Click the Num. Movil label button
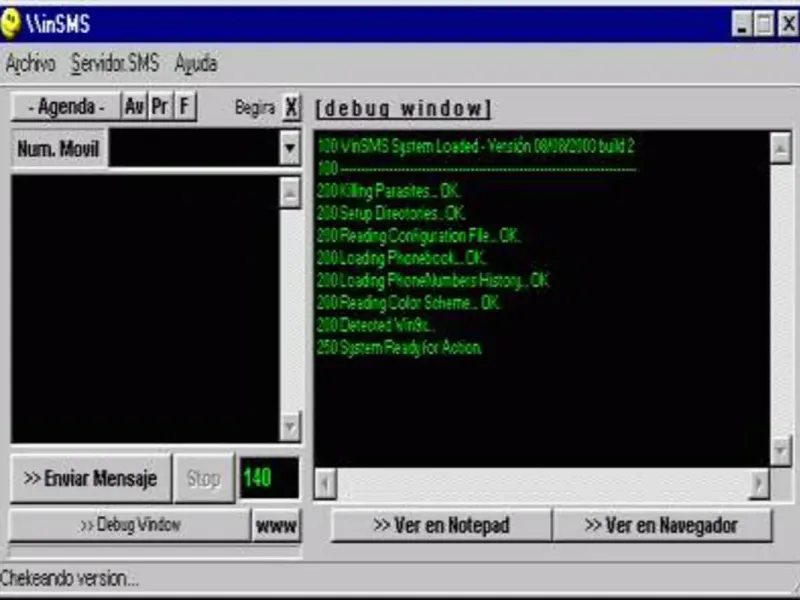 point(59,148)
